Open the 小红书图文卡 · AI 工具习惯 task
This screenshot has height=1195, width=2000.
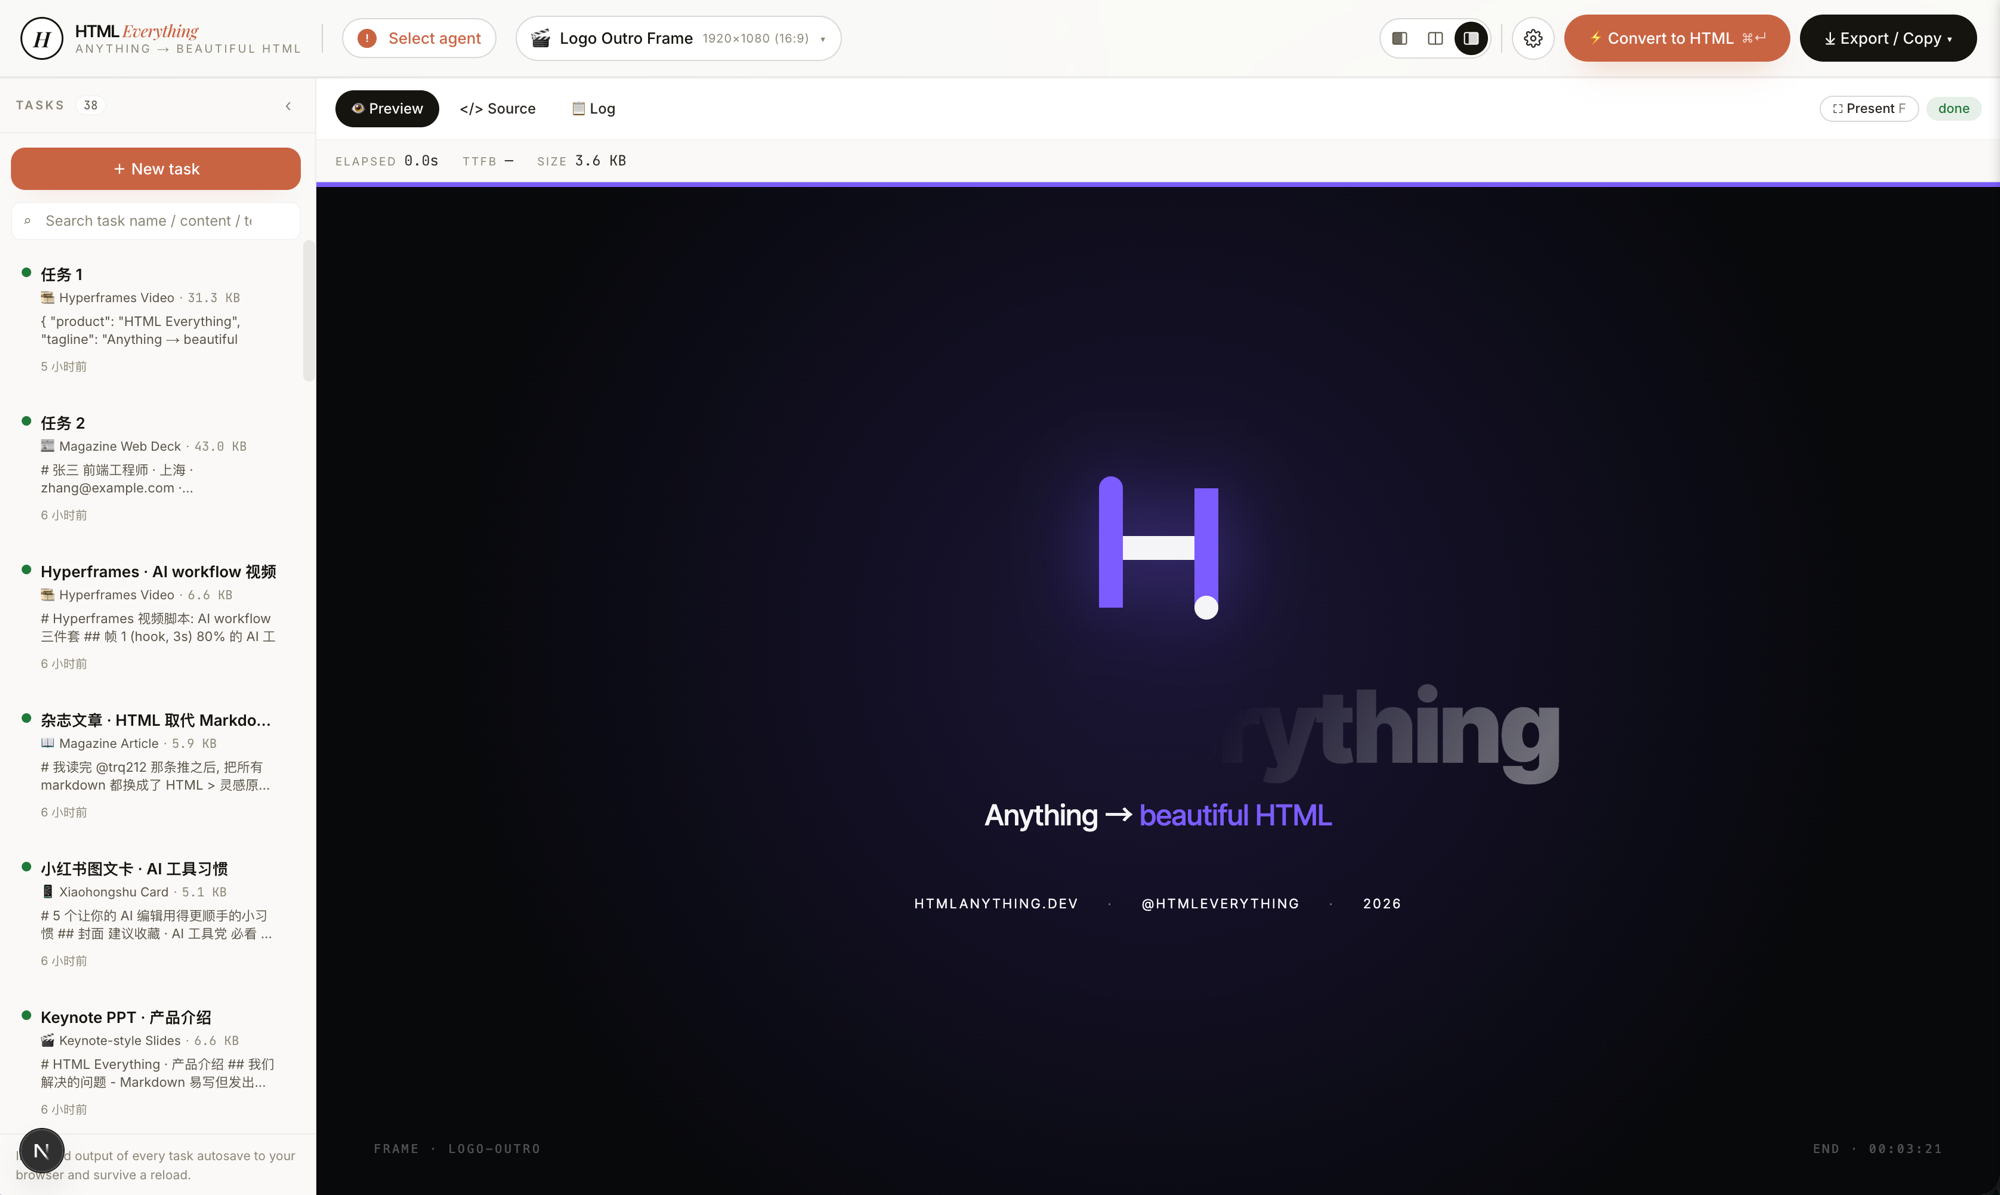(x=156, y=913)
